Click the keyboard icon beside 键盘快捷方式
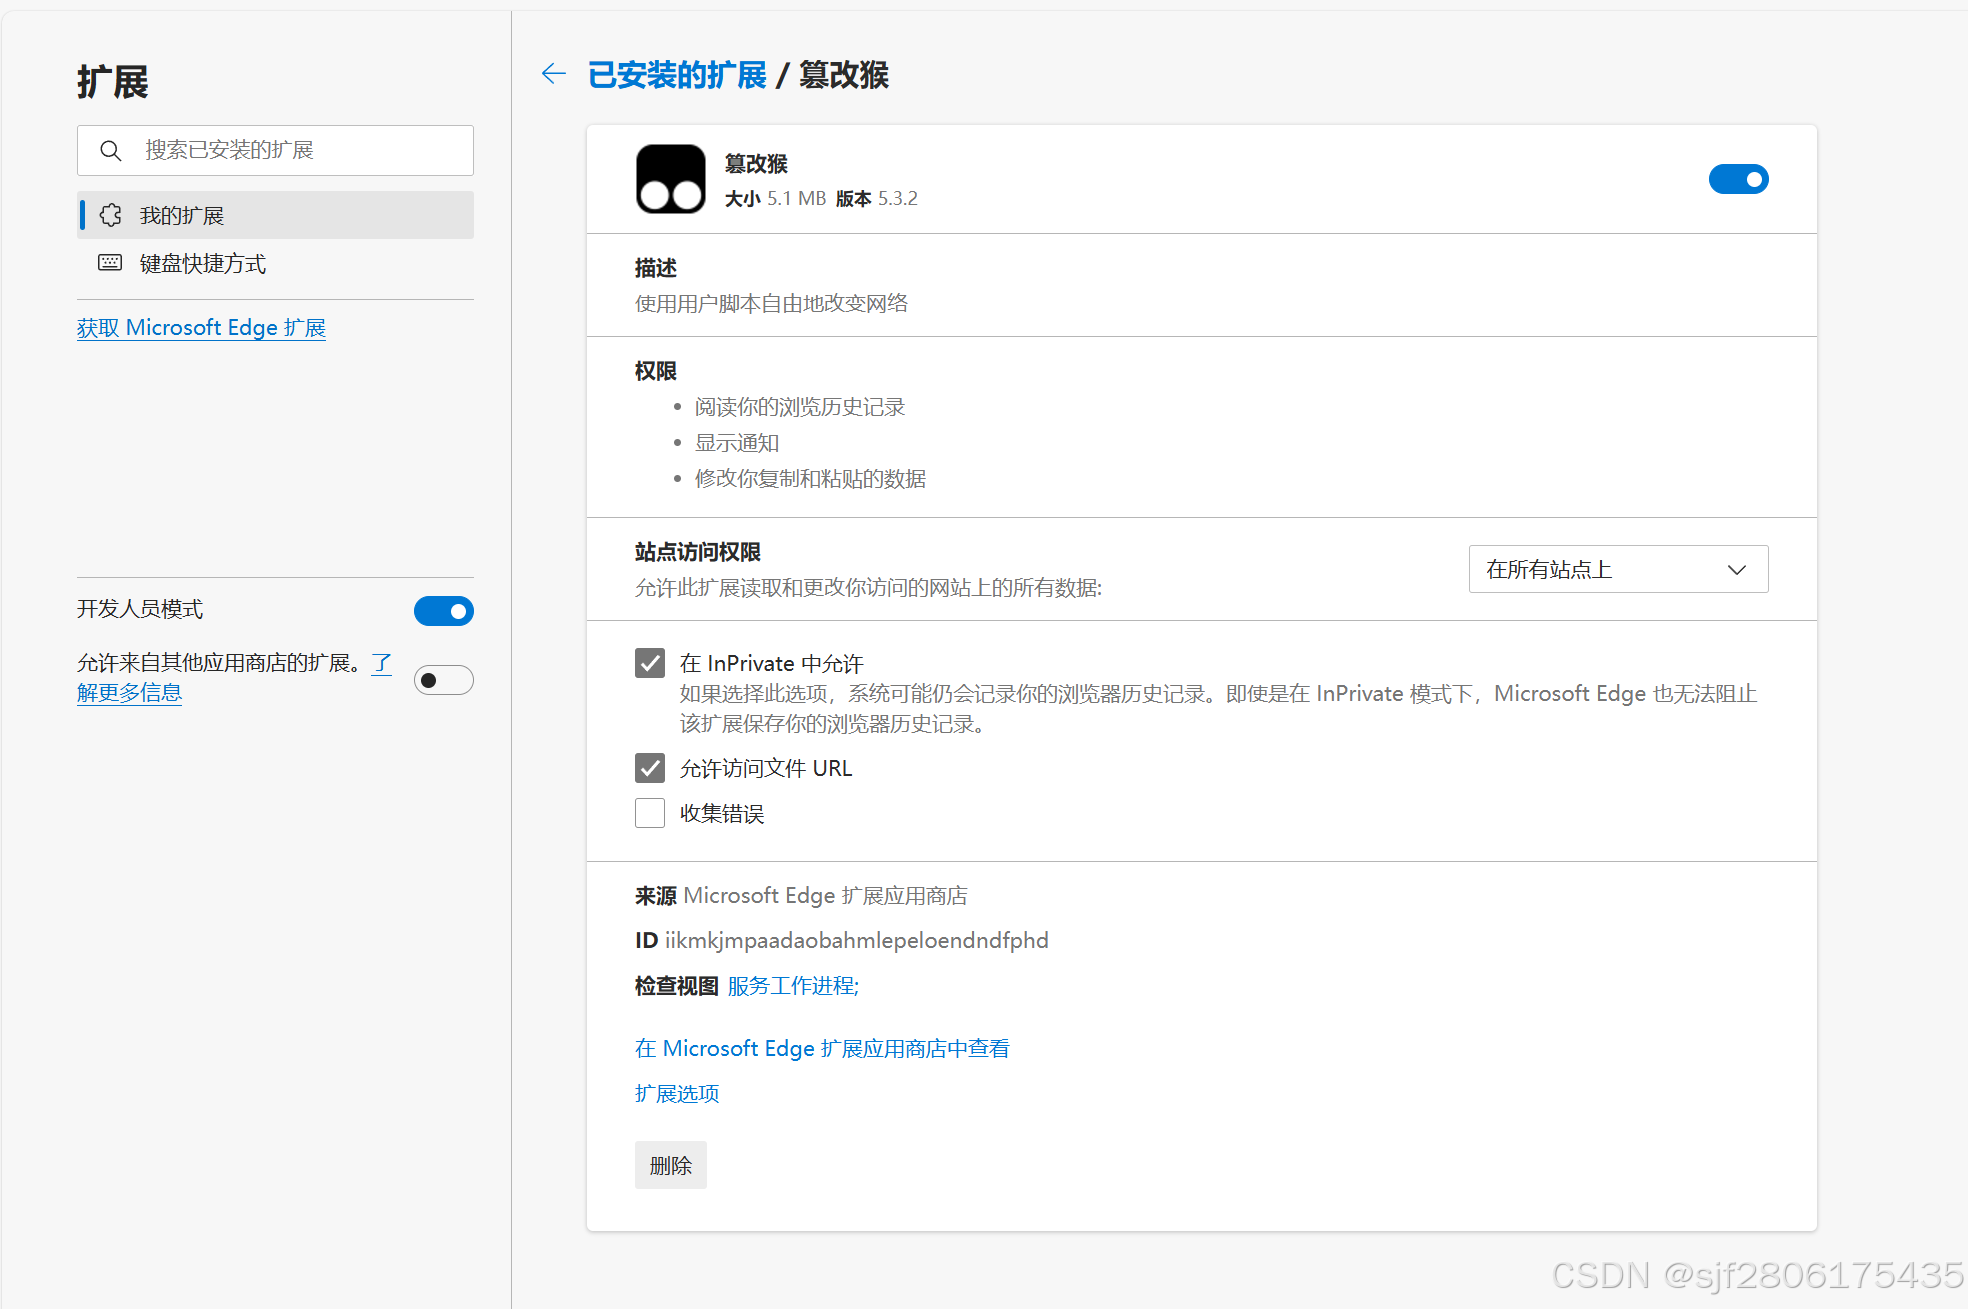1968x1309 pixels. 110,263
